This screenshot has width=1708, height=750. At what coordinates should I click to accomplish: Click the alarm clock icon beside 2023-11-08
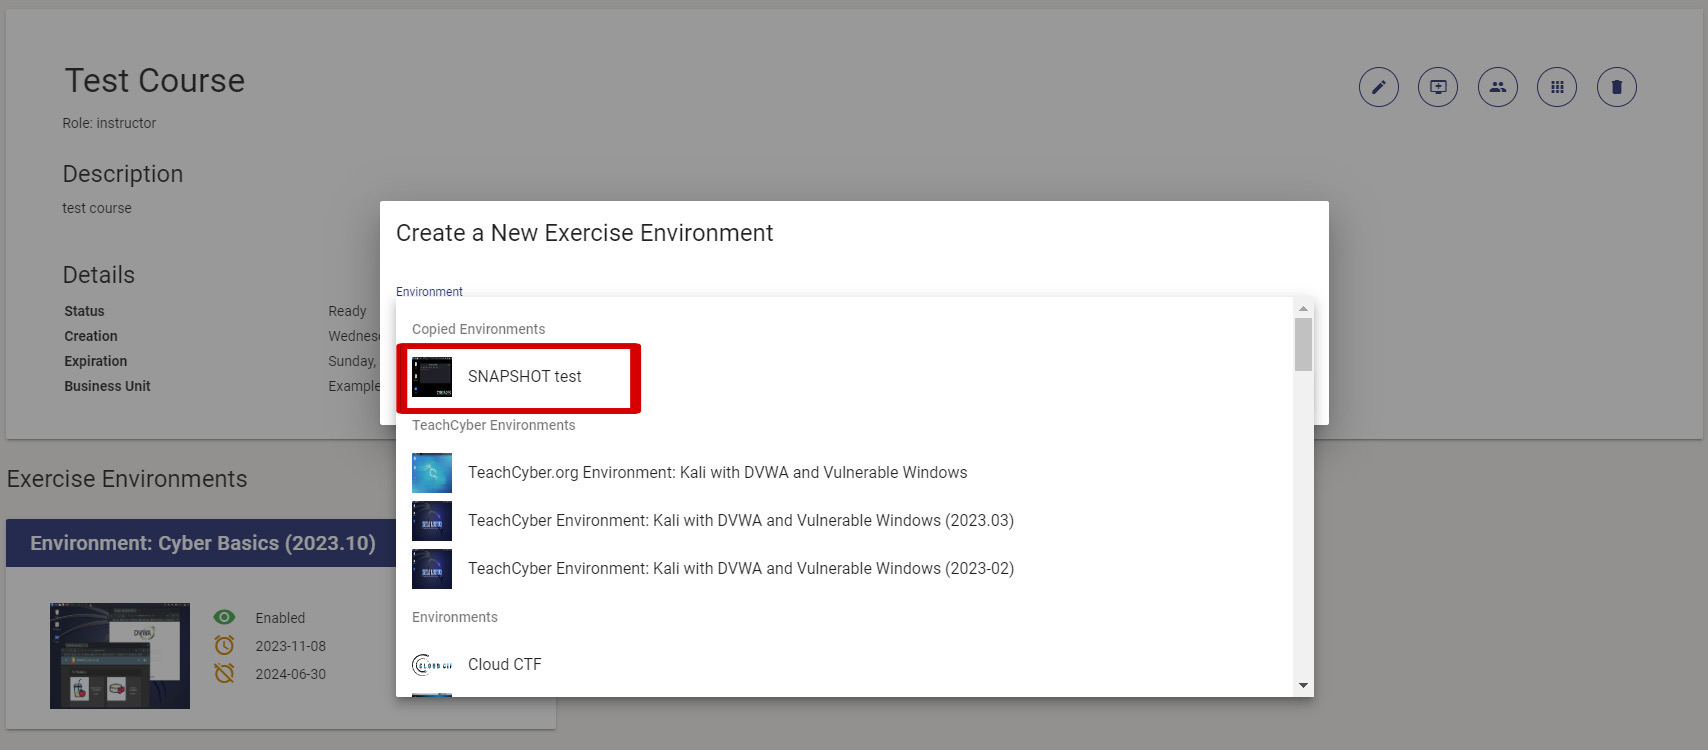[225, 646]
